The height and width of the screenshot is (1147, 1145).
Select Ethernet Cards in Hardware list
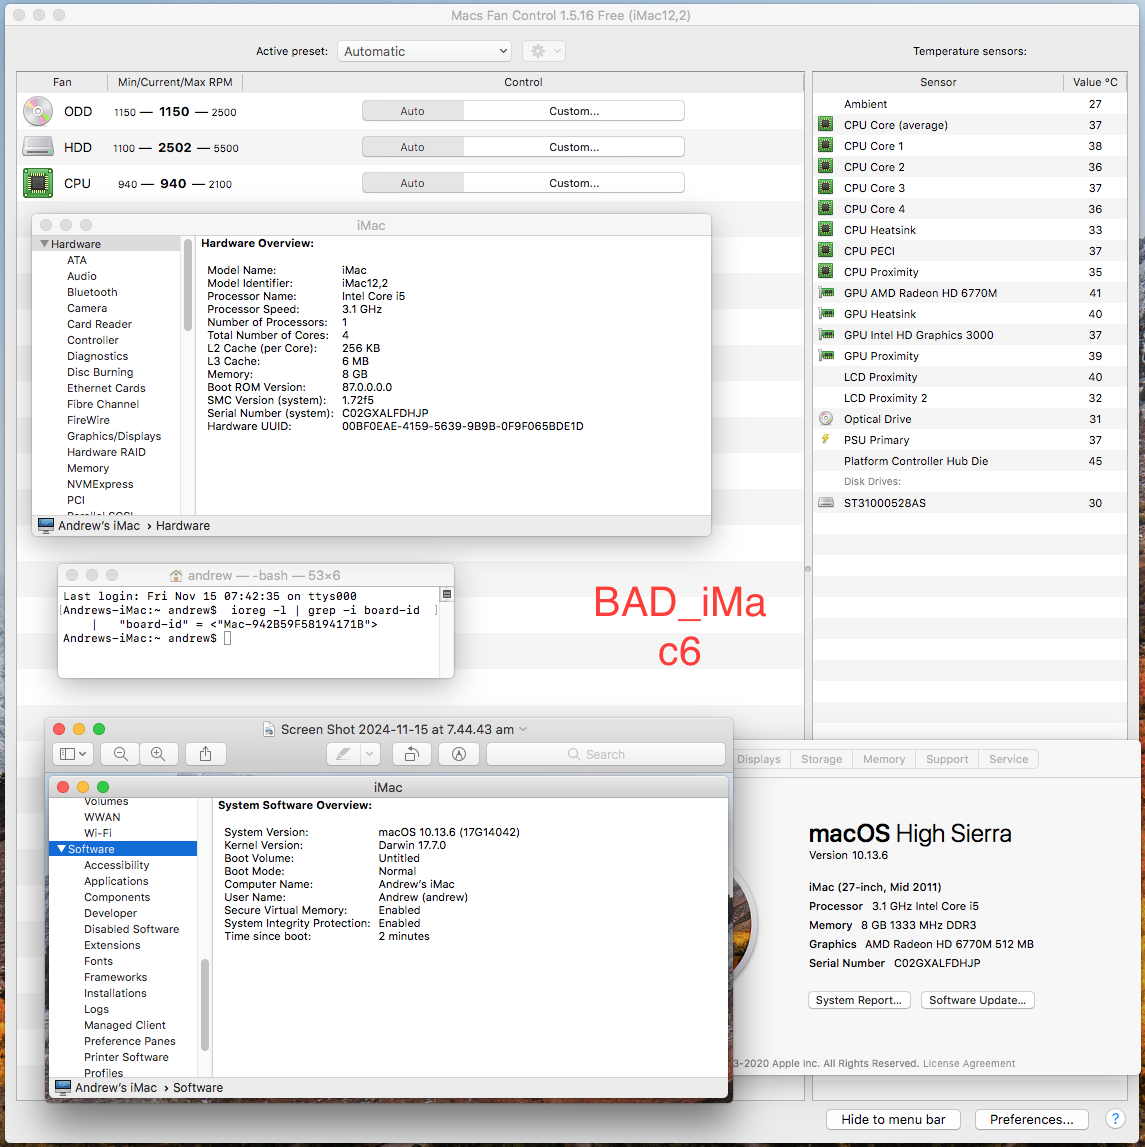click(x=106, y=388)
